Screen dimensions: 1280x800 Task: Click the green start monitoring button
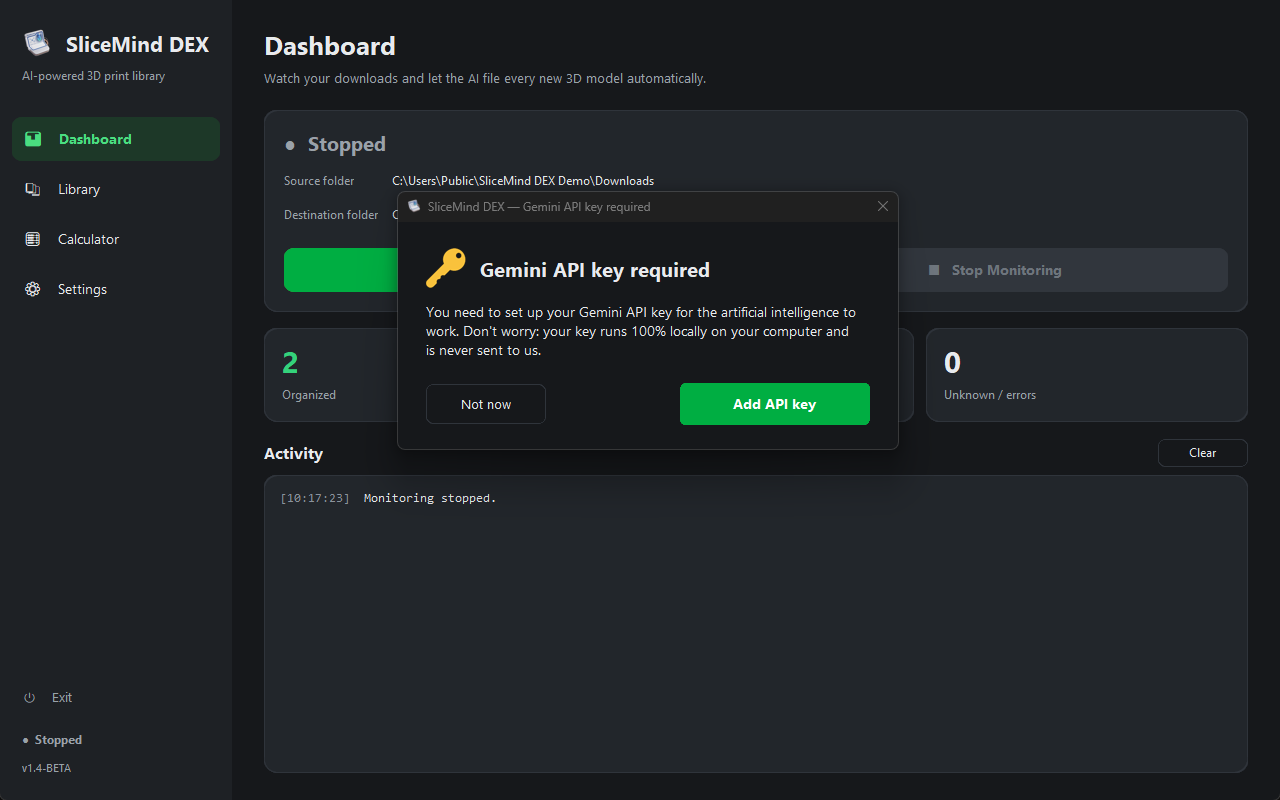pos(341,270)
